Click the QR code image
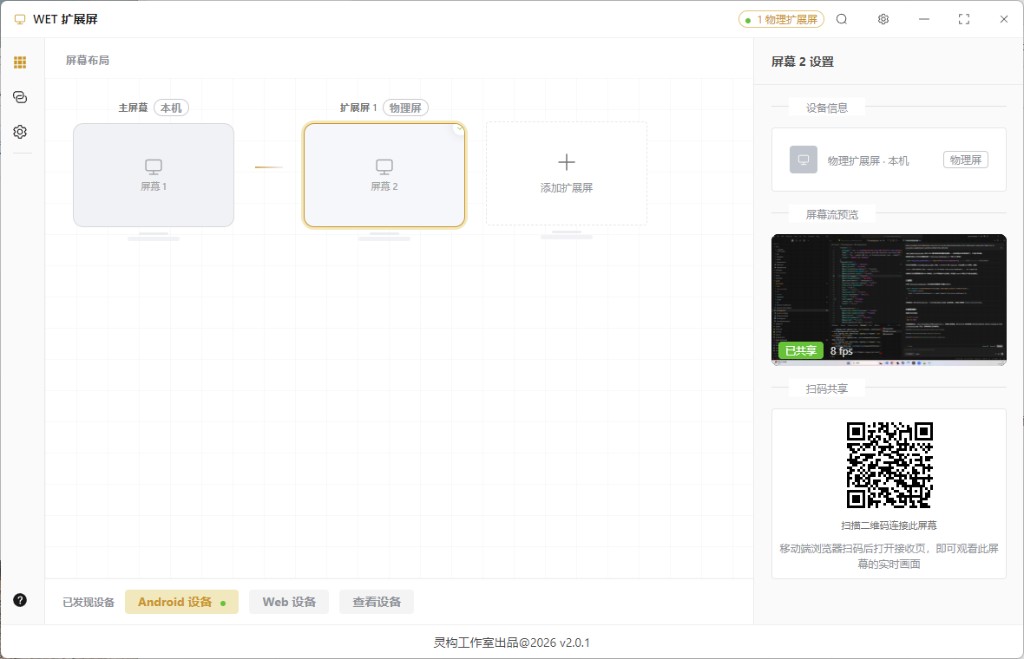Viewport: 1024px width, 659px height. pyautogui.click(x=889, y=465)
